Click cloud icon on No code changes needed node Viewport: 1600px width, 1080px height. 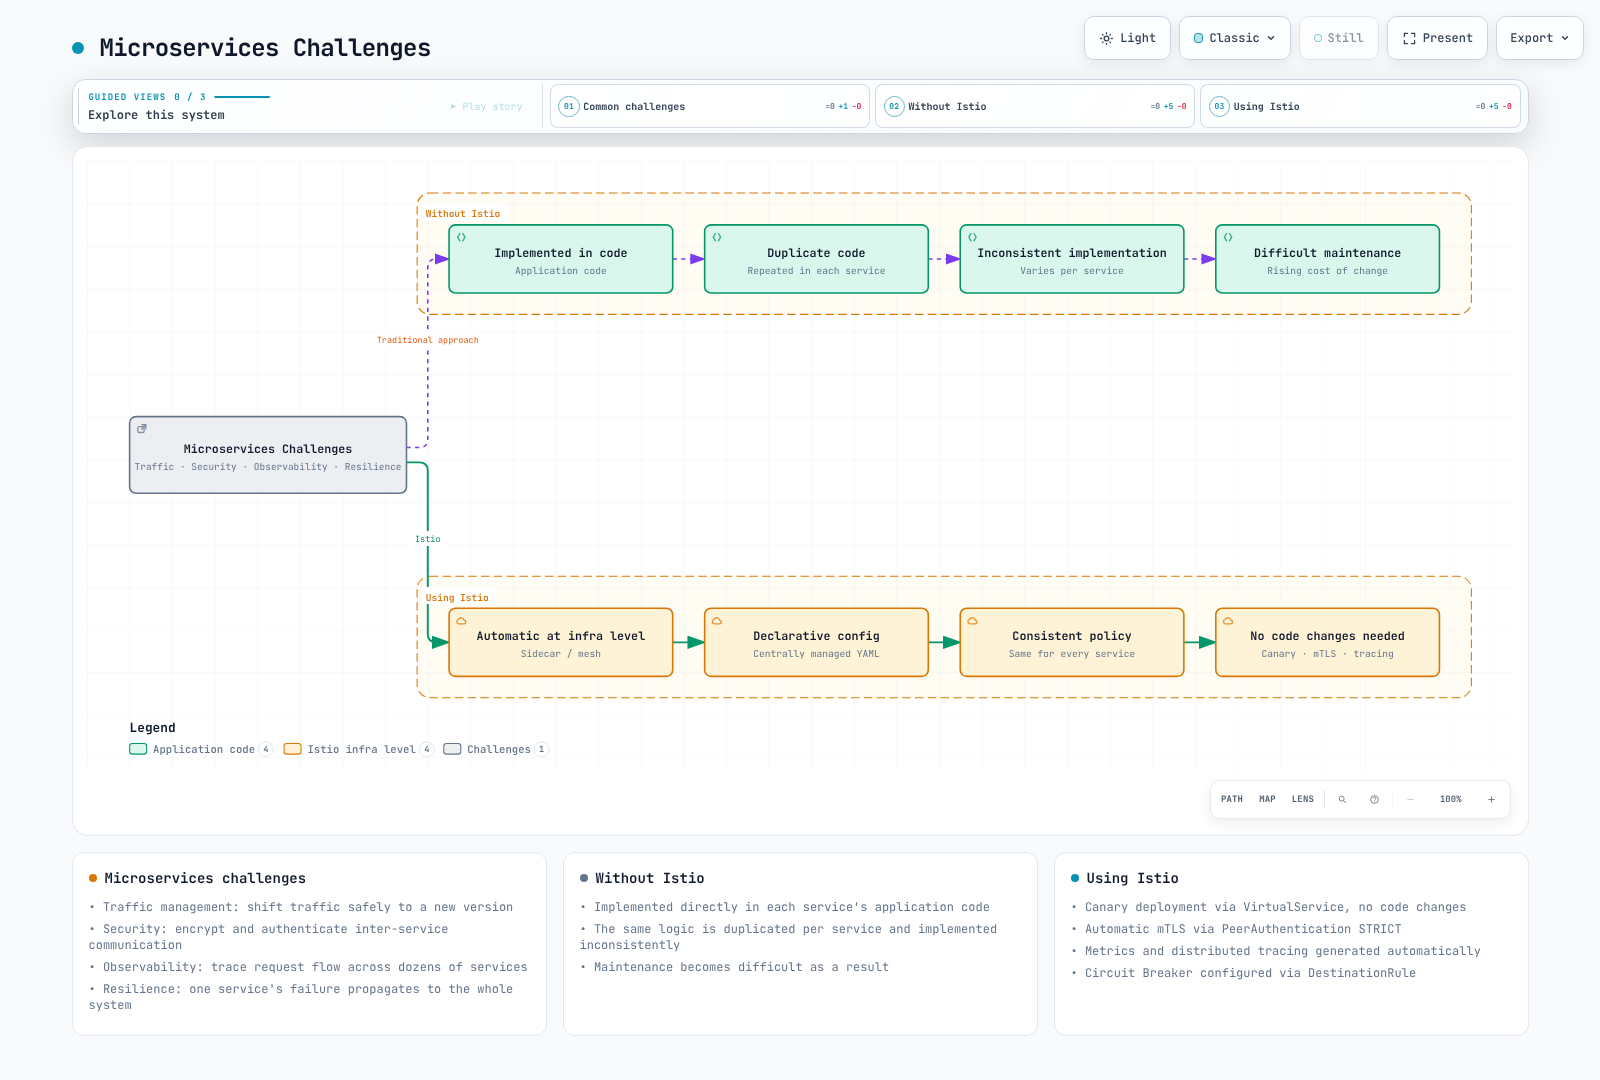coord(1228,621)
